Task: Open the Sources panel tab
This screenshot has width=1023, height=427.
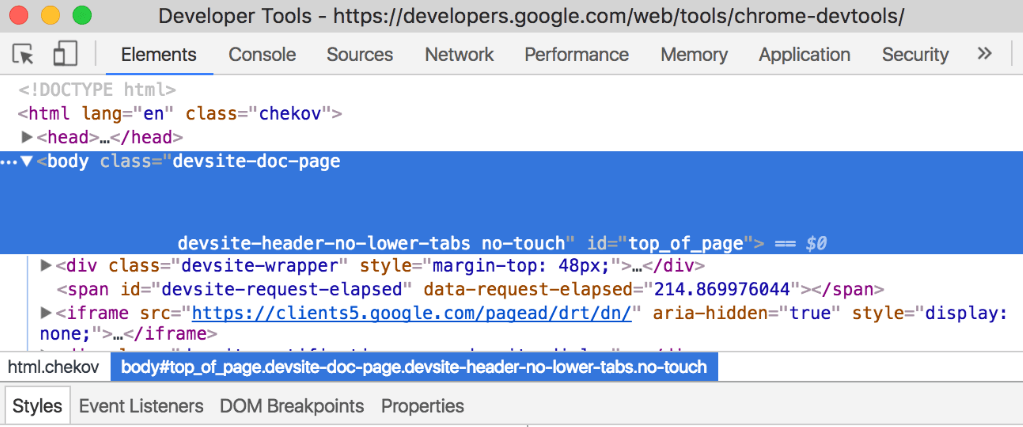Action: 360,55
